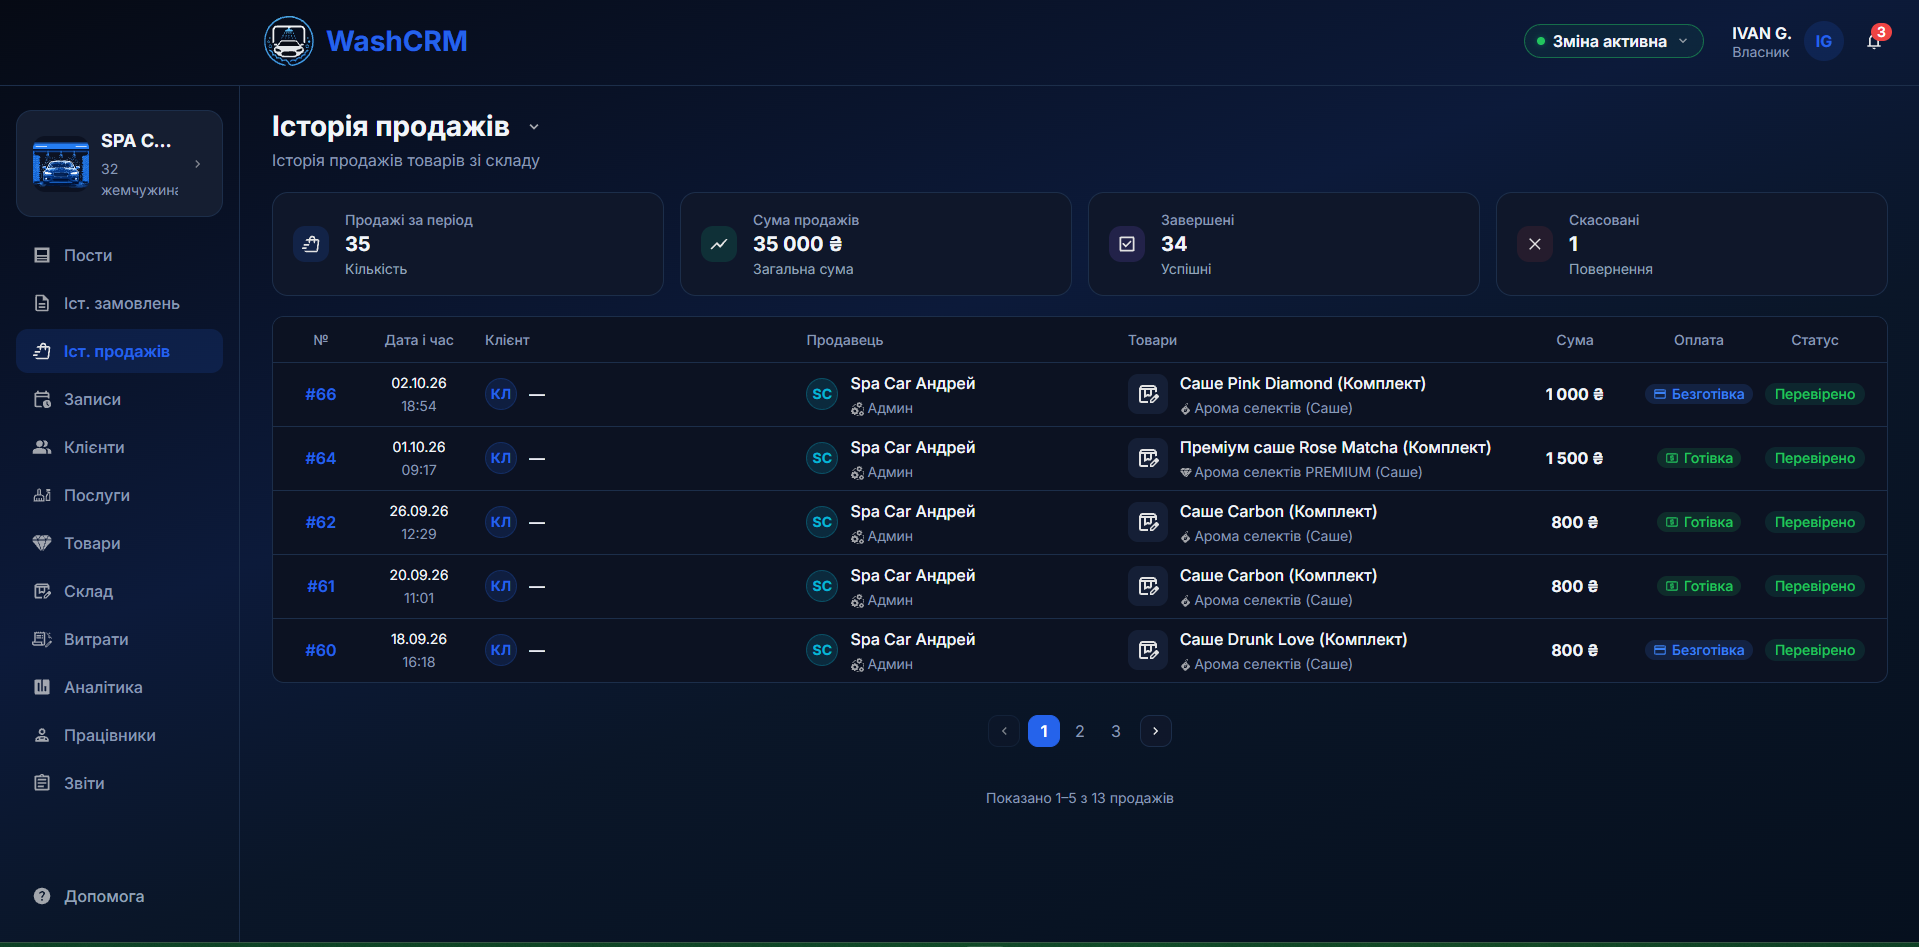The width and height of the screenshot is (1919, 947).
Task: Go to Іст. замовлень page
Action: click(x=119, y=303)
